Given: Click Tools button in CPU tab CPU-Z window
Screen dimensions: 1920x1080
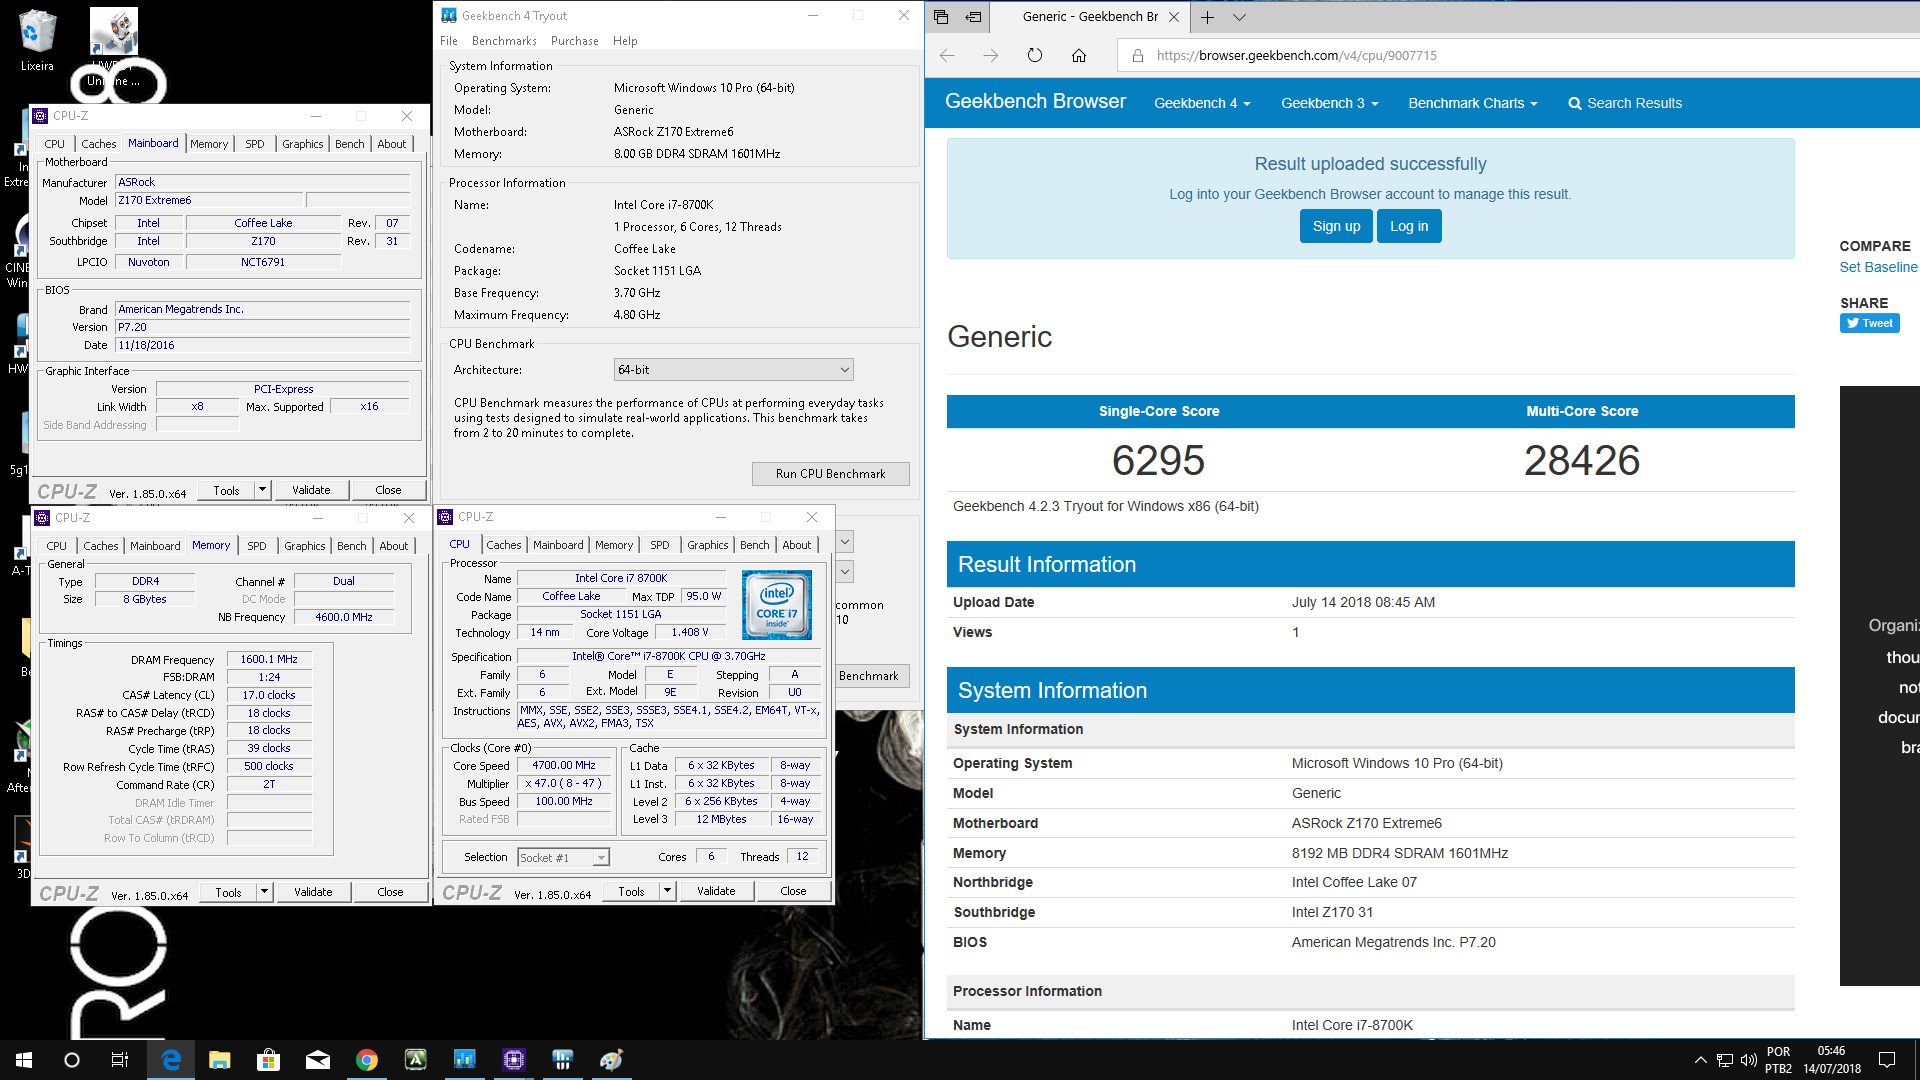Looking at the screenshot, I should [x=631, y=891].
